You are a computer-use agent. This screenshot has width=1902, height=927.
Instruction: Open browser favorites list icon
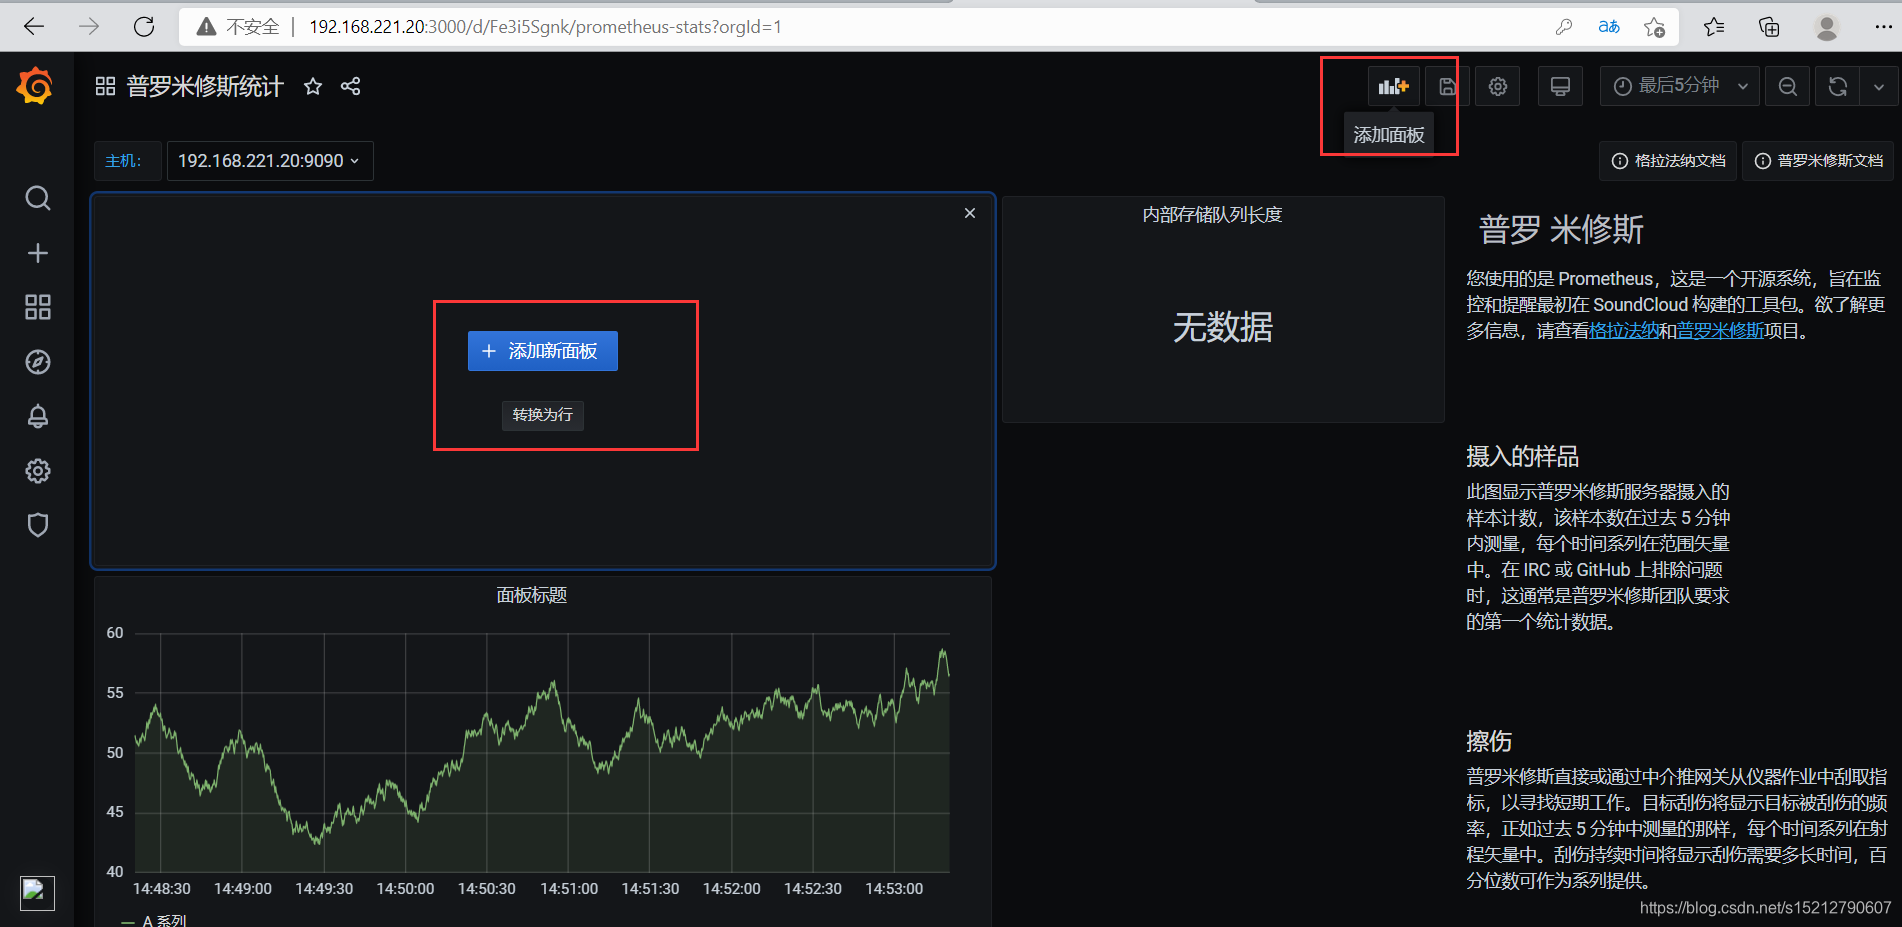[1714, 27]
